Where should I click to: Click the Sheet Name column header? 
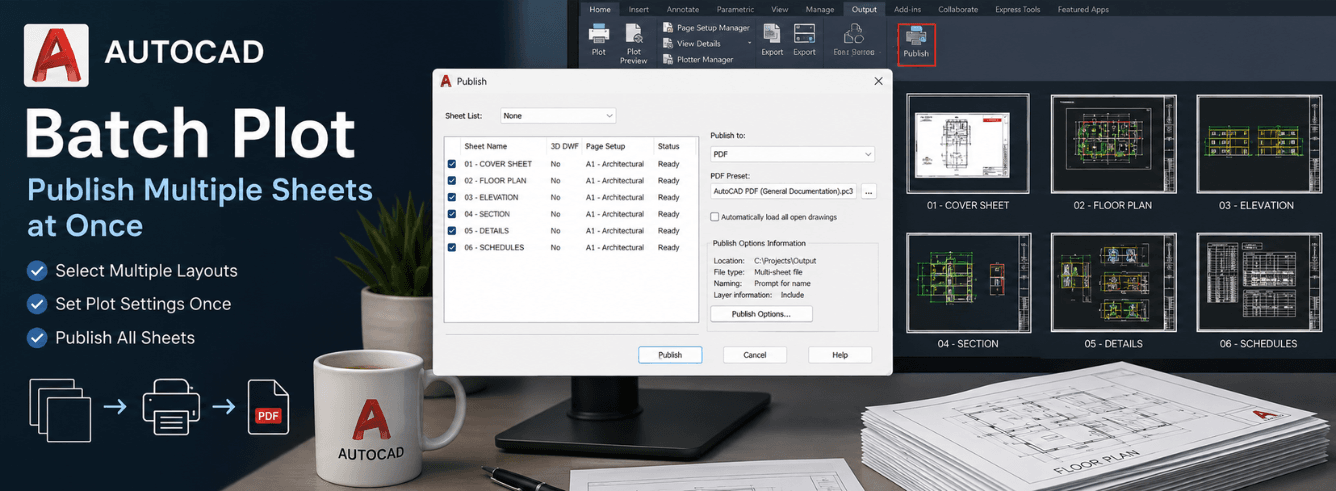485,146
